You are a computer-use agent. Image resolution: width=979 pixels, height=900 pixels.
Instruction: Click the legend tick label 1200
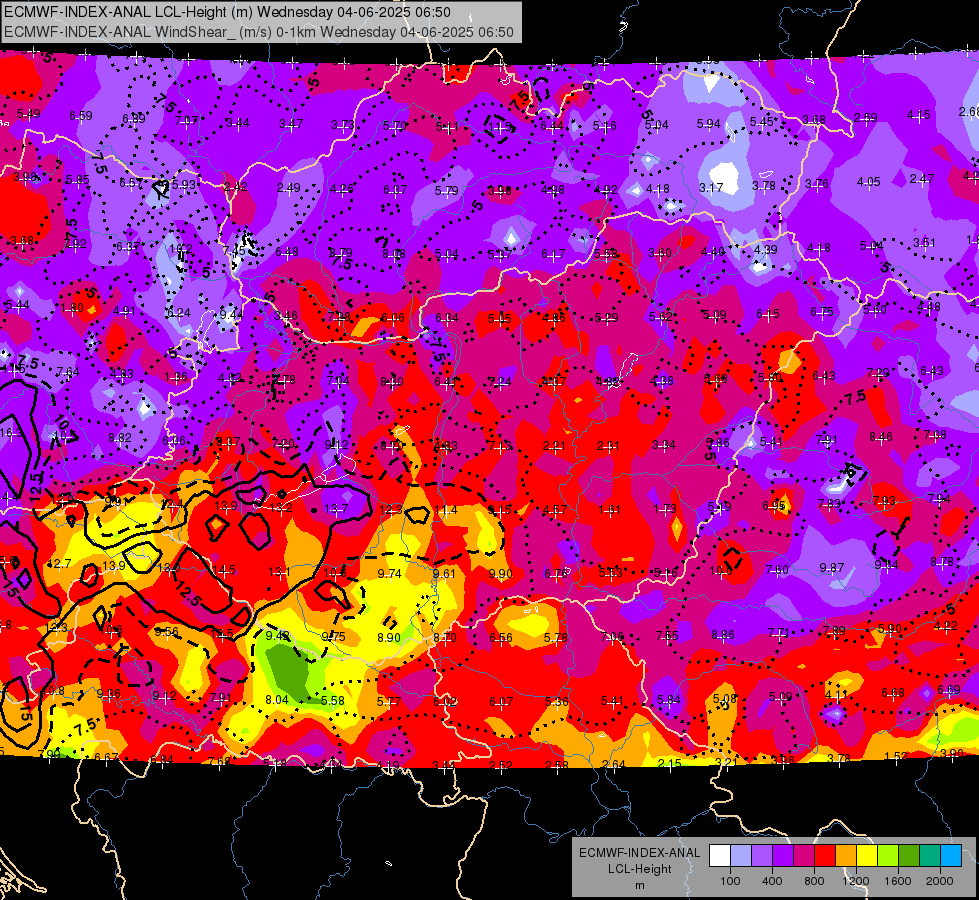(856, 881)
